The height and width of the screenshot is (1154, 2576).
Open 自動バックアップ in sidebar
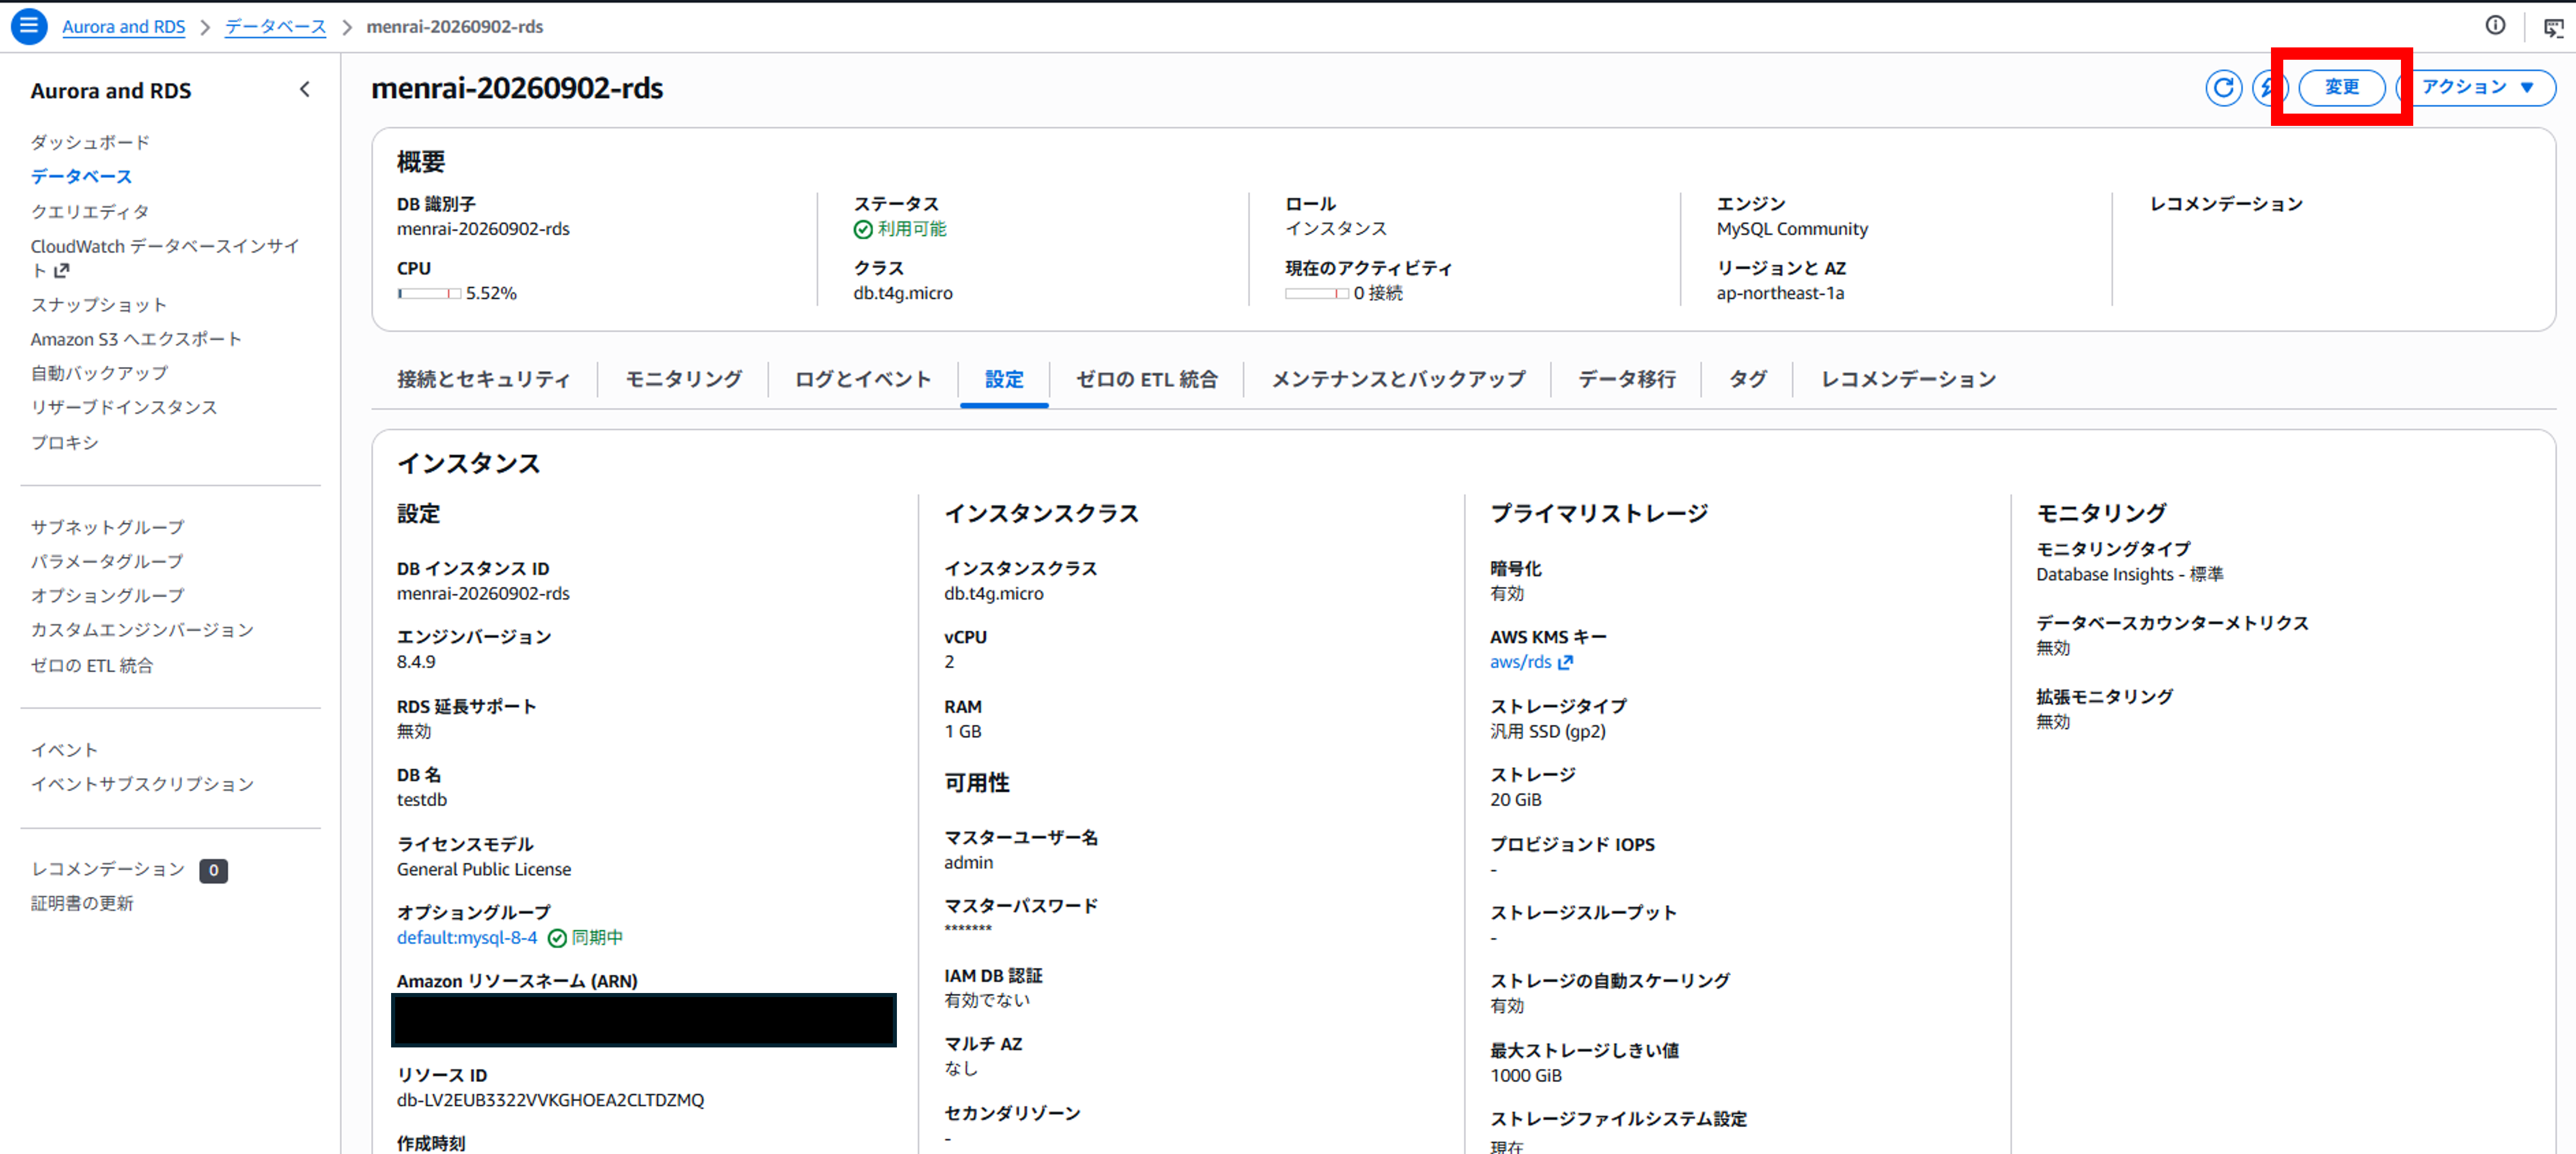pyautogui.click(x=99, y=373)
